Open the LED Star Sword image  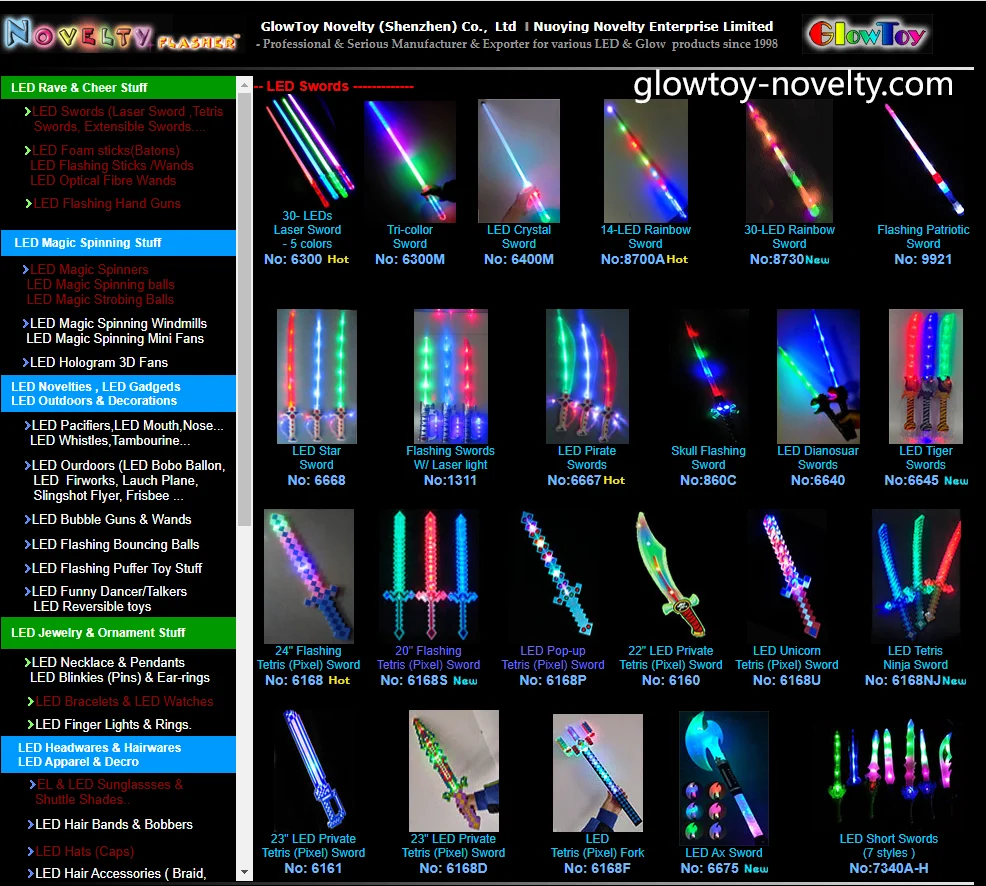(316, 376)
